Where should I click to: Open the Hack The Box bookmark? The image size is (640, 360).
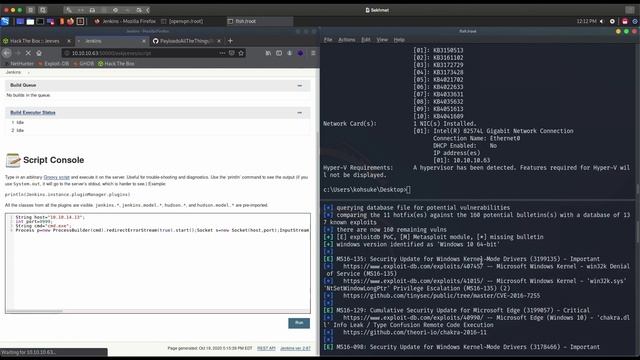[116, 64]
